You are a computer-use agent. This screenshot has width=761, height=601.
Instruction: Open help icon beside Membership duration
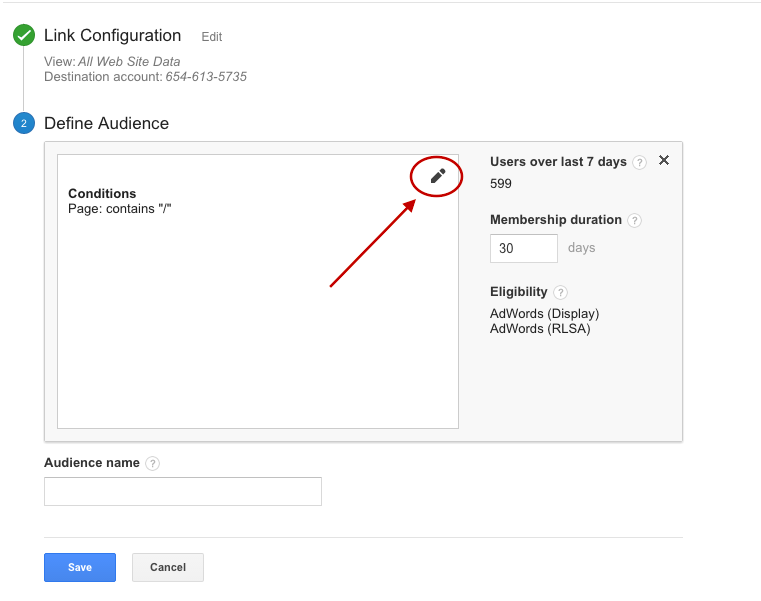pyautogui.click(x=634, y=220)
